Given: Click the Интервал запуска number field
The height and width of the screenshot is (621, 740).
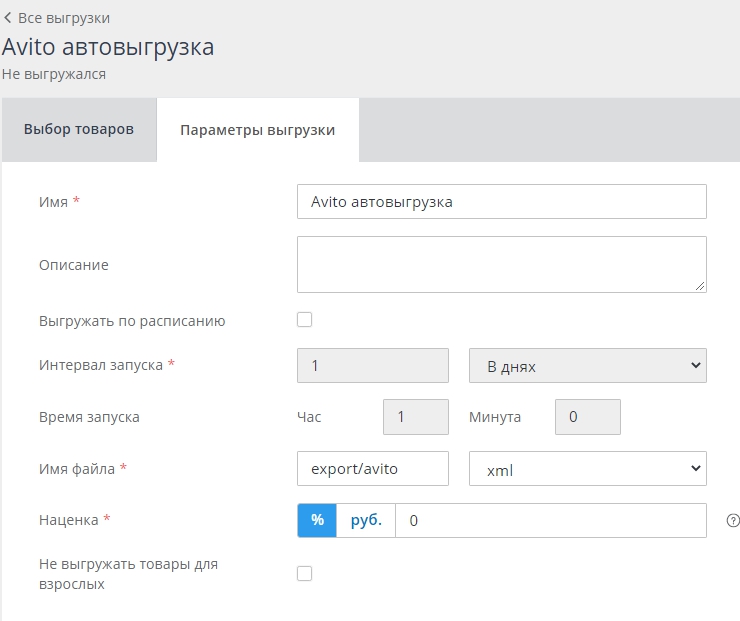Looking at the screenshot, I should (x=373, y=366).
